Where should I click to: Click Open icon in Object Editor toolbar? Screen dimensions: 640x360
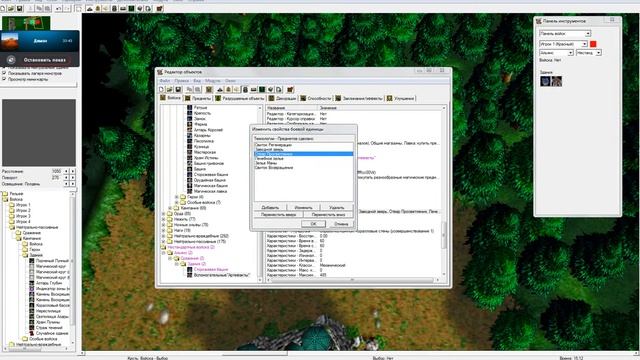tap(170, 89)
